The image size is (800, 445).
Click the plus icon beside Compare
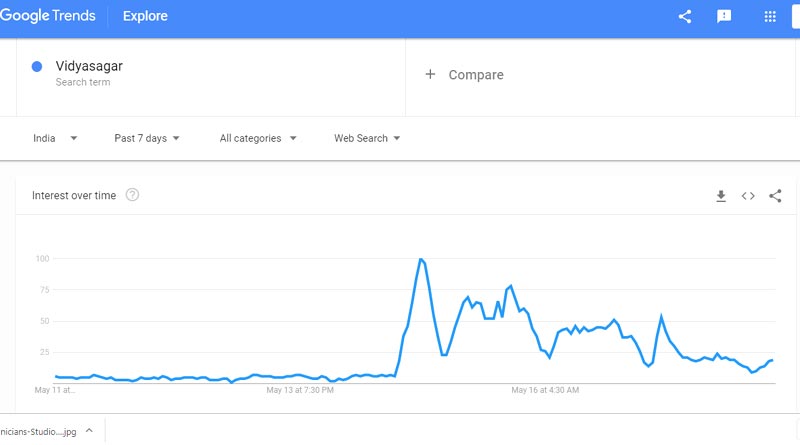[x=430, y=75]
